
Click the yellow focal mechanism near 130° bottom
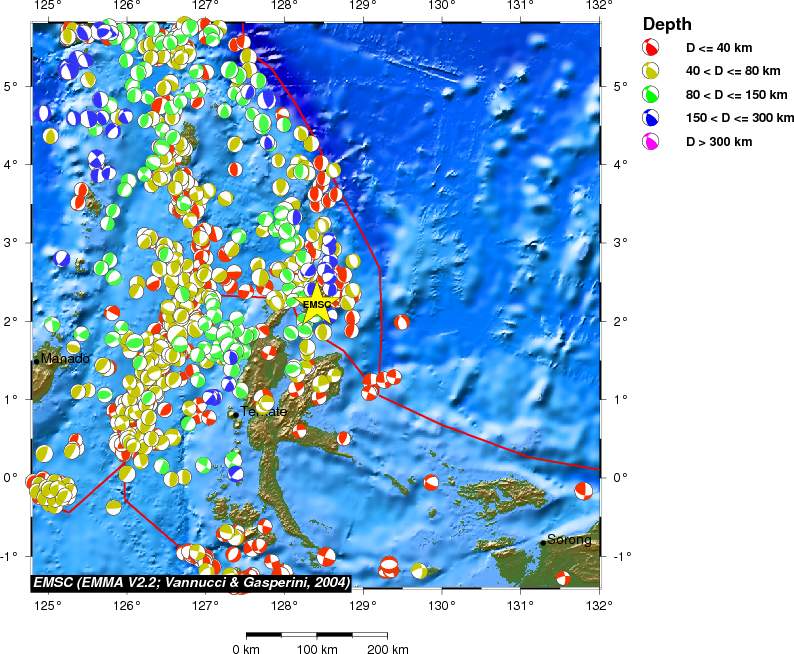(418, 571)
